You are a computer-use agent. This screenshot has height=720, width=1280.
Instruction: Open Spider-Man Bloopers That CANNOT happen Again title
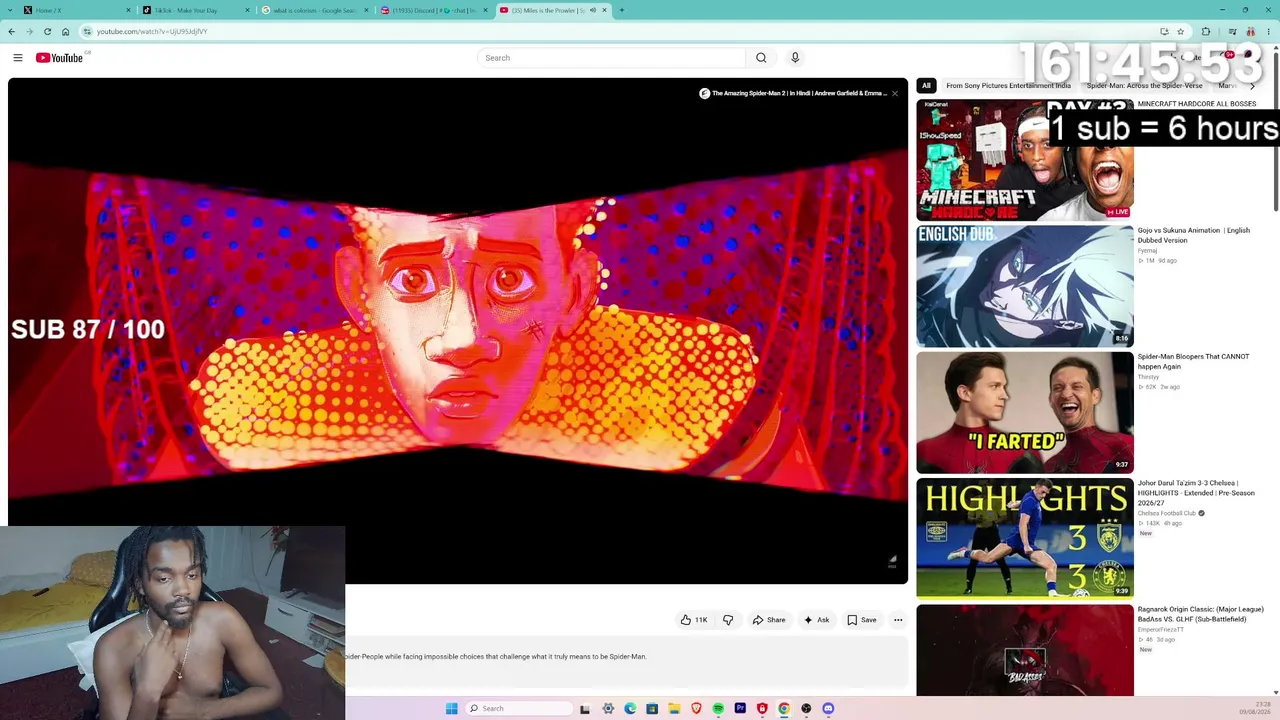1193,362
